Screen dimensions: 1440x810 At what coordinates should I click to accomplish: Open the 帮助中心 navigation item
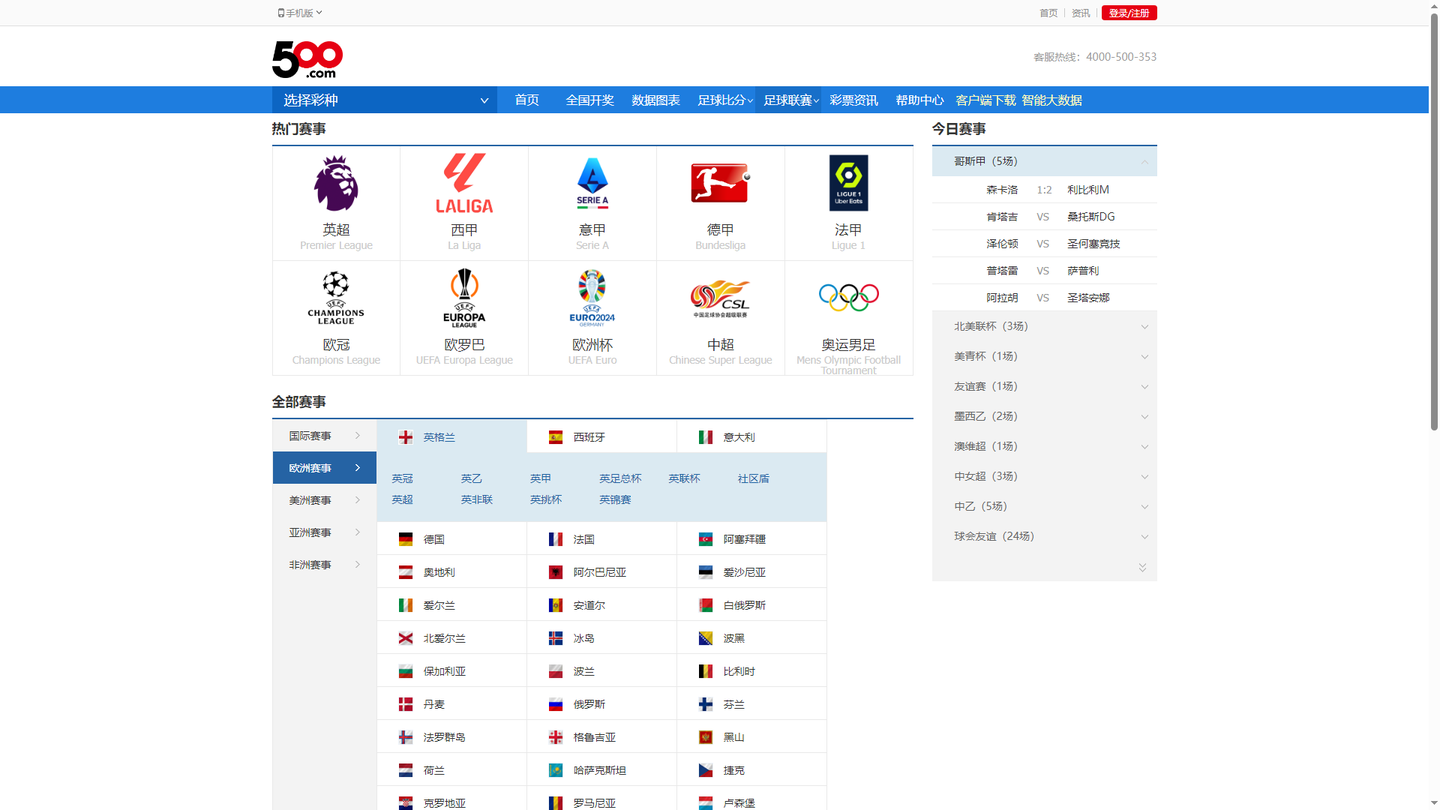pyautogui.click(x=919, y=100)
